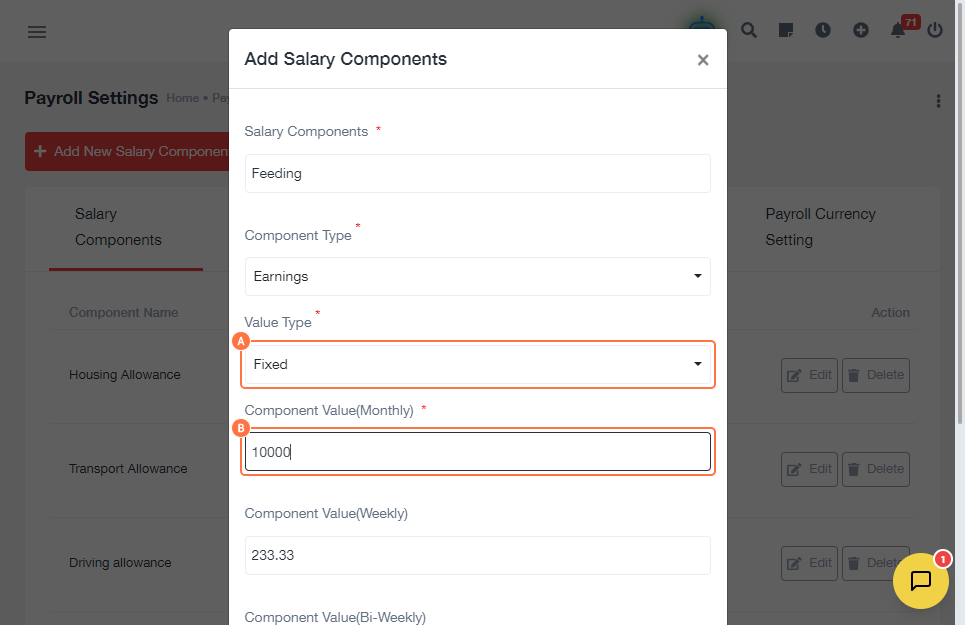The width and height of the screenshot is (965, 625).
Task: Expand the Component Type dropdown
Action: tap(477, 277)
